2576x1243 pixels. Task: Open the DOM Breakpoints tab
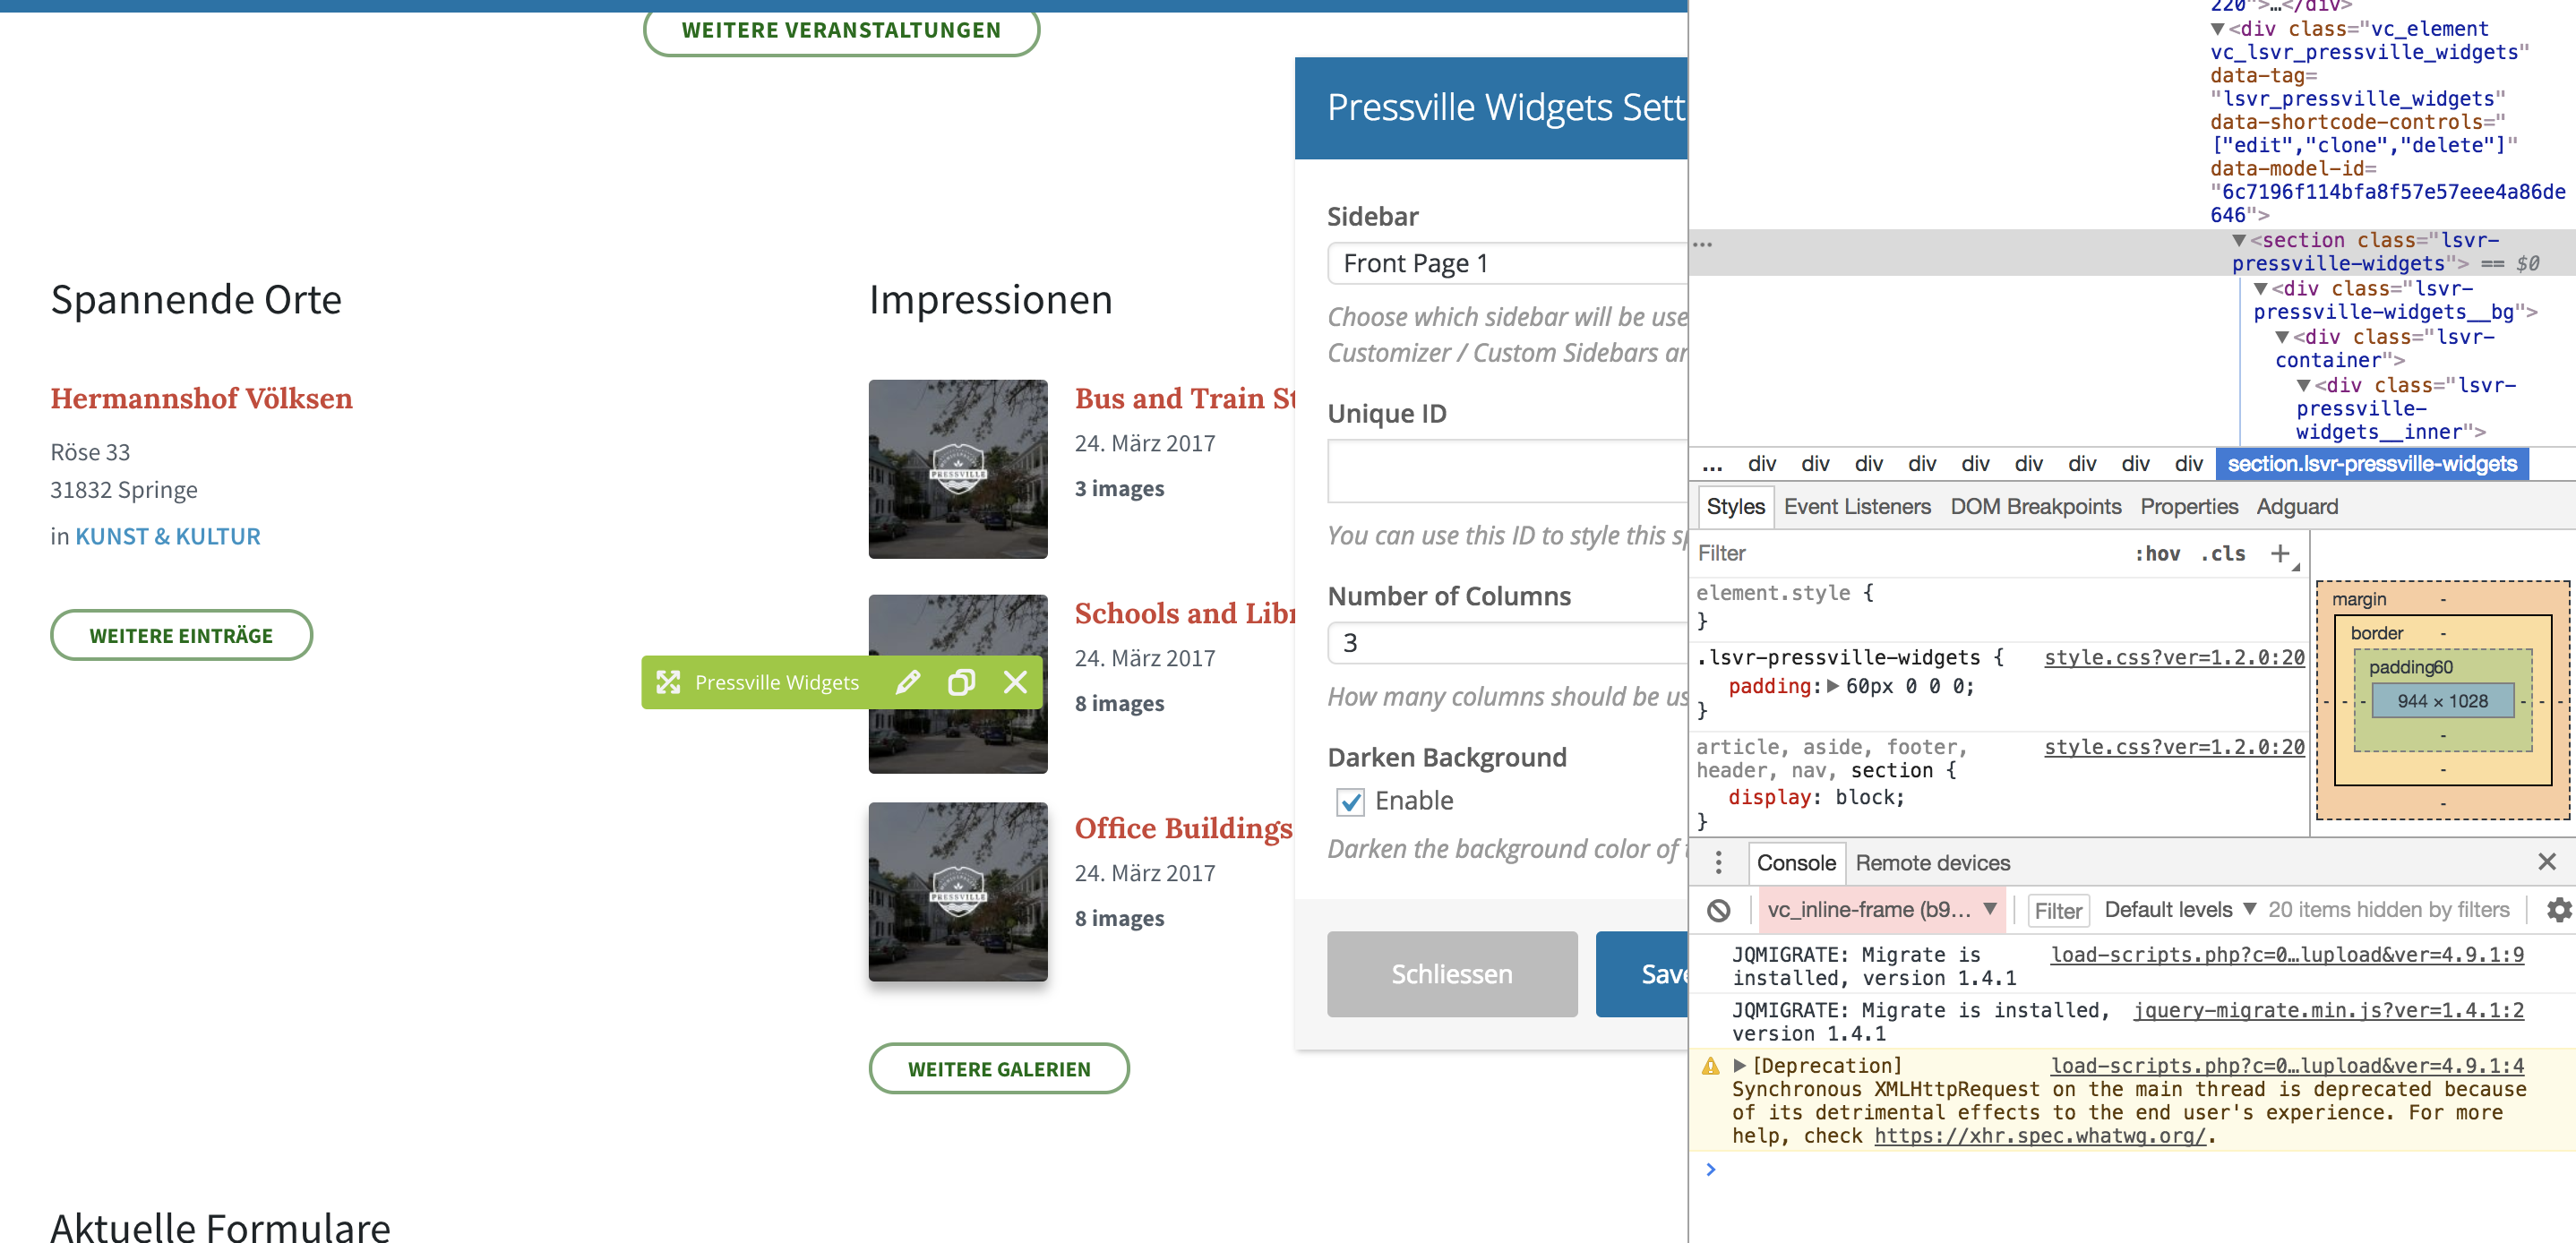pos(2035,507)
